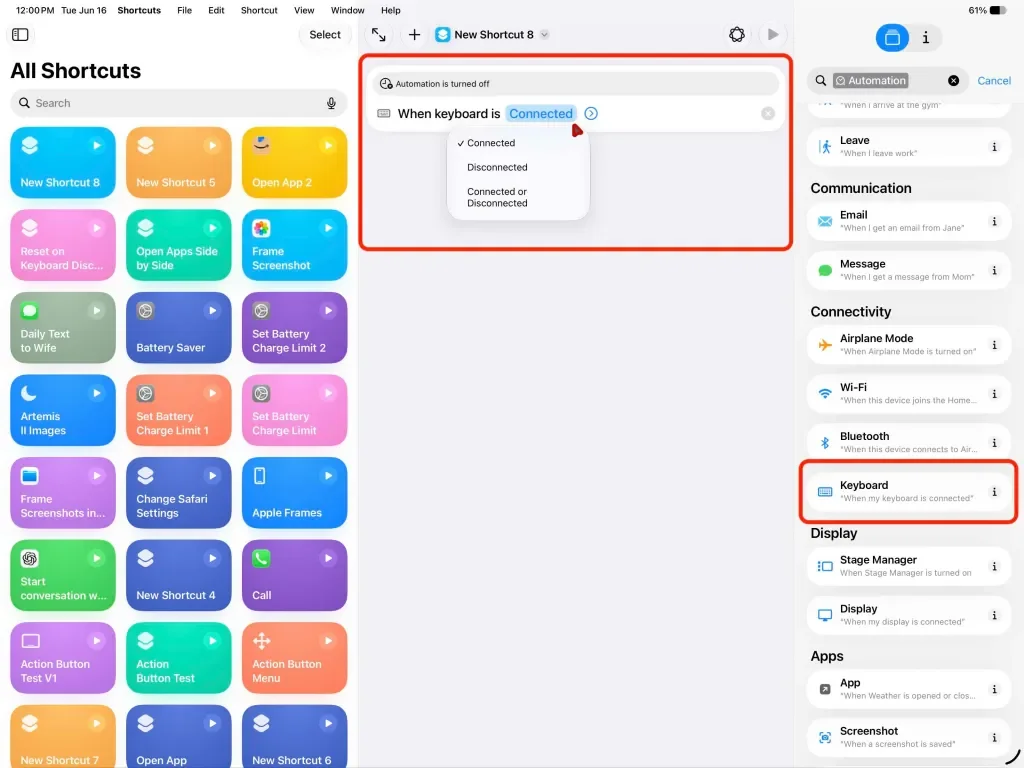Show info for the Airplane Mode automation
The width and height of the screenshot is (1024, 768).
[994, 345]
